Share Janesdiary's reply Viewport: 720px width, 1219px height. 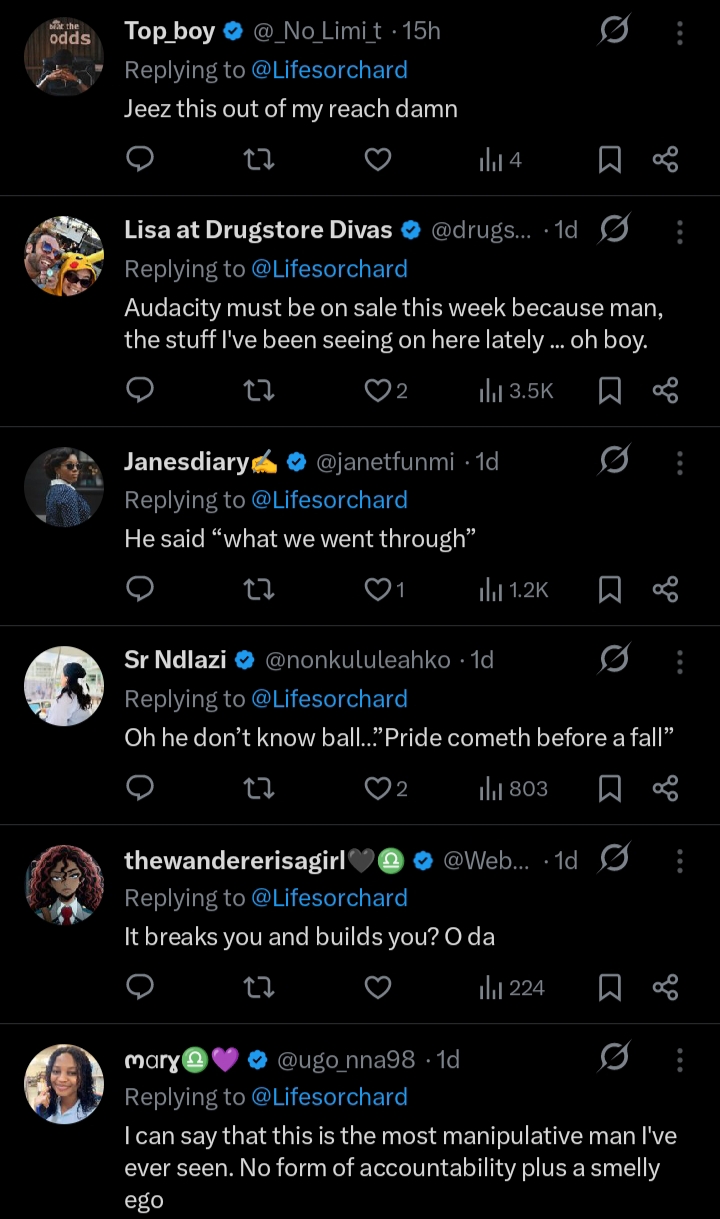tap(665, 590)
